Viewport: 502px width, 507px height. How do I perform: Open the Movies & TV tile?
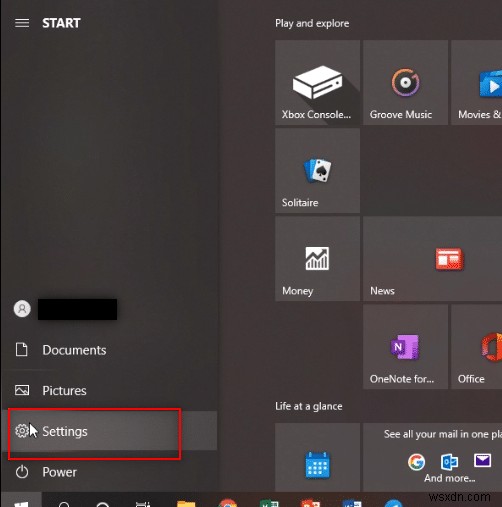[477, 83]
